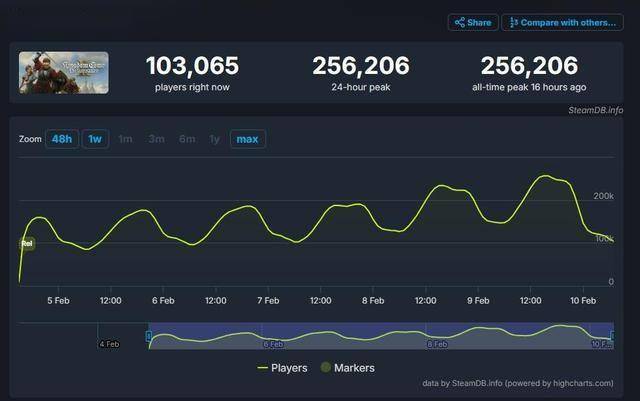The height and width of the screenshot is (401, 640).
Task: Click the compare chart icon
Action: [514, 22]
